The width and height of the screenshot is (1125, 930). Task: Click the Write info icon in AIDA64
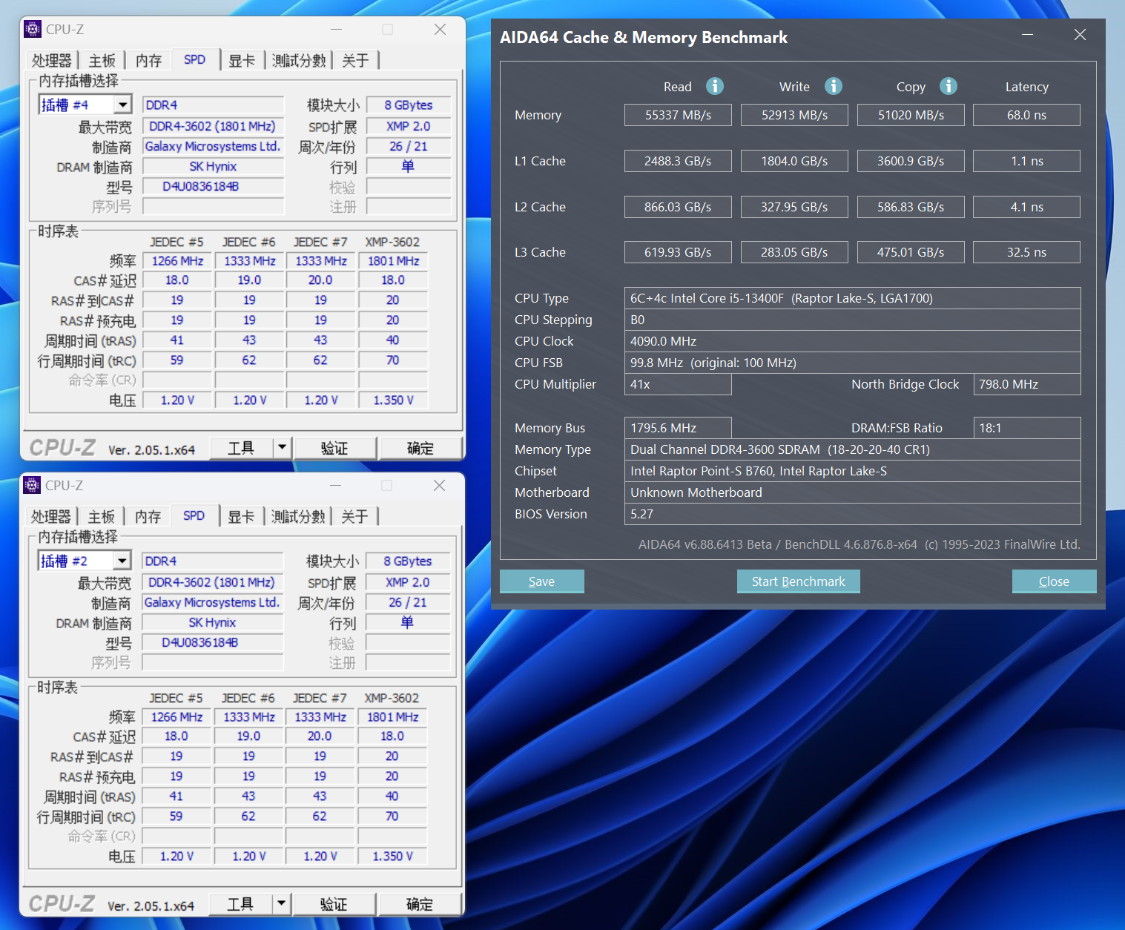click(833, 86)
